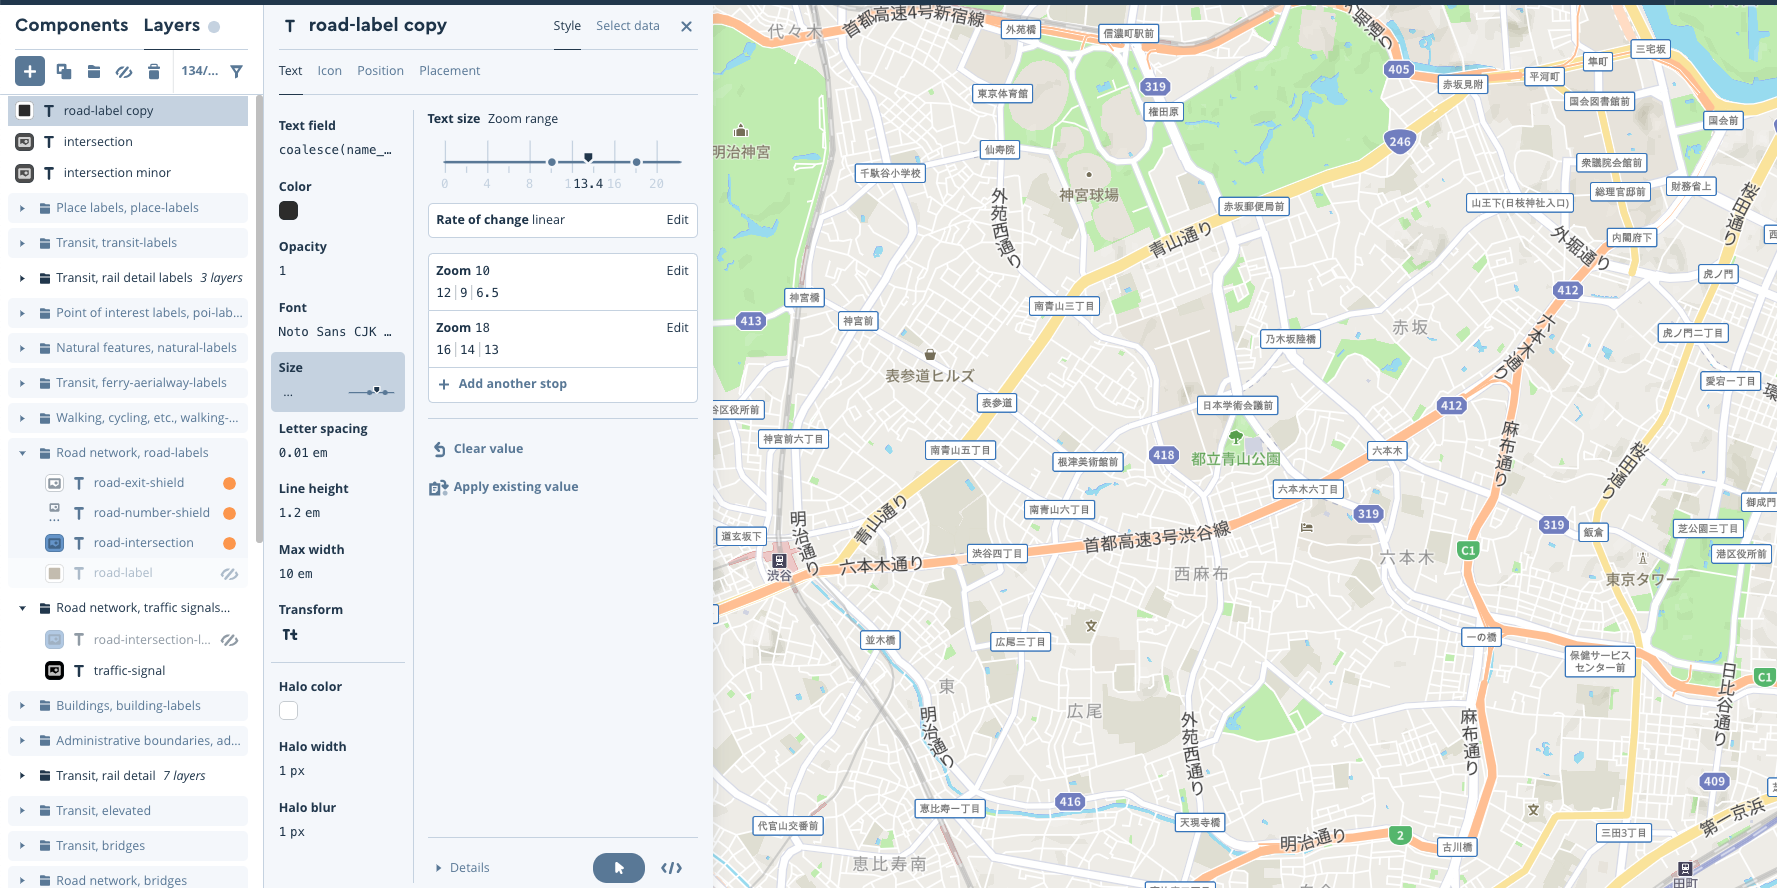Close the road-label copy panel
Viewport: 1777px width, 888px height.
point(686,26)
